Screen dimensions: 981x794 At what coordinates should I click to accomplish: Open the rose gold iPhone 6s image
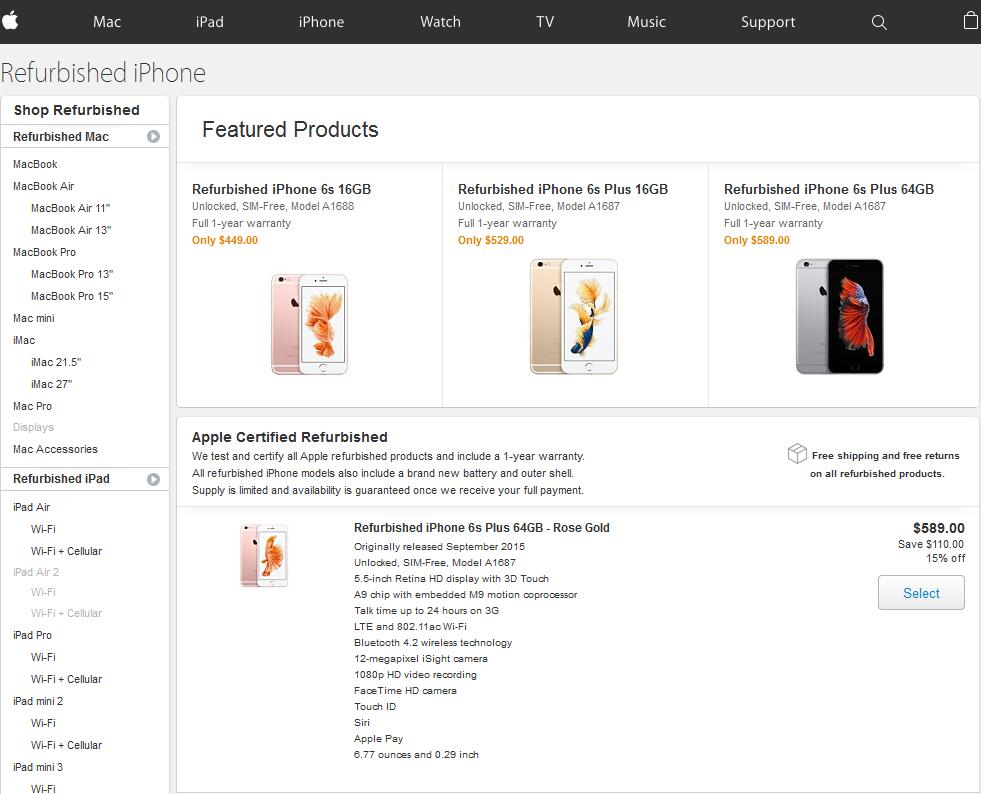pyautogui.click(x=310, y=324)
